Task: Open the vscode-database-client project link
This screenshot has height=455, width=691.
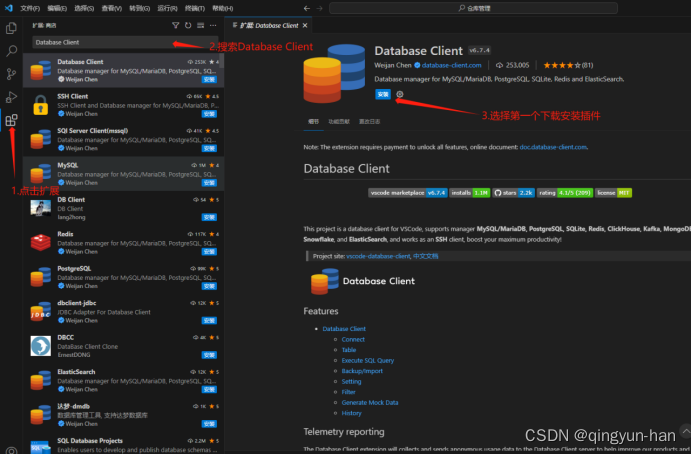Action: (x=378, y=256)
